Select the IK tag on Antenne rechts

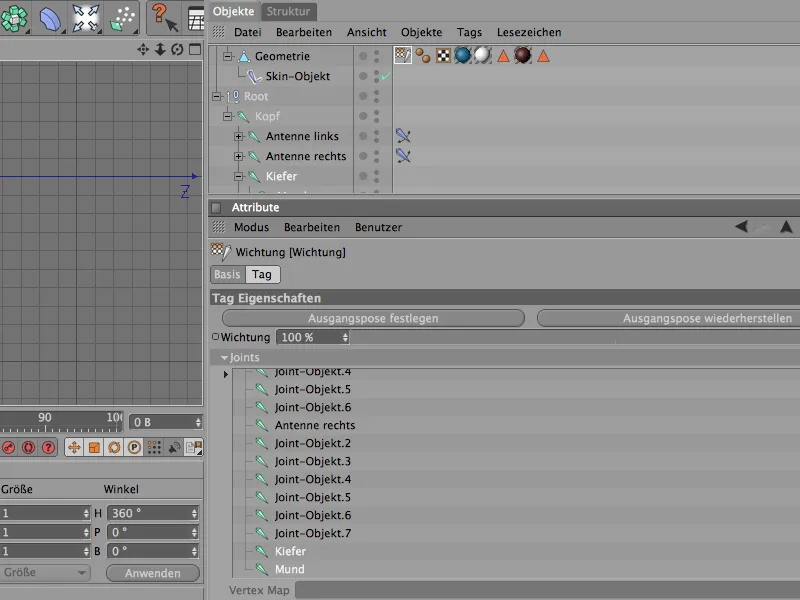pos(403,156)
